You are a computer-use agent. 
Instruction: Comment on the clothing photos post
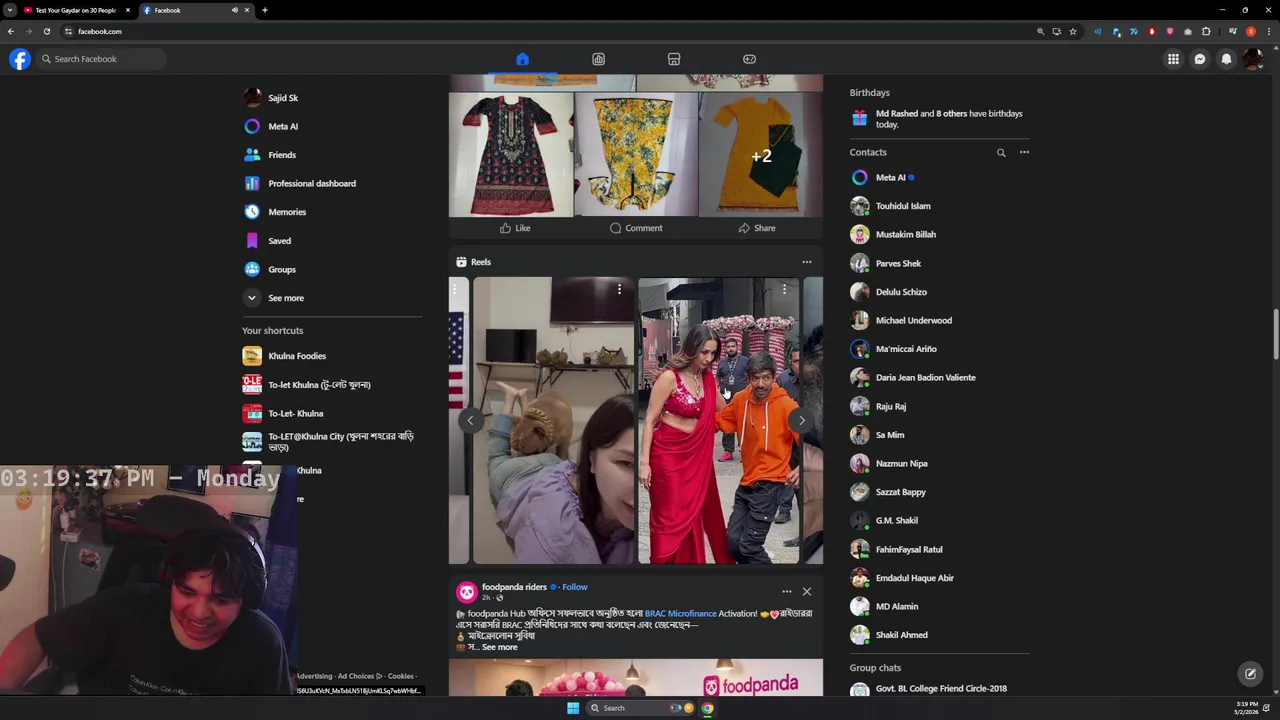pyautogui.click(x=636, y=228)
